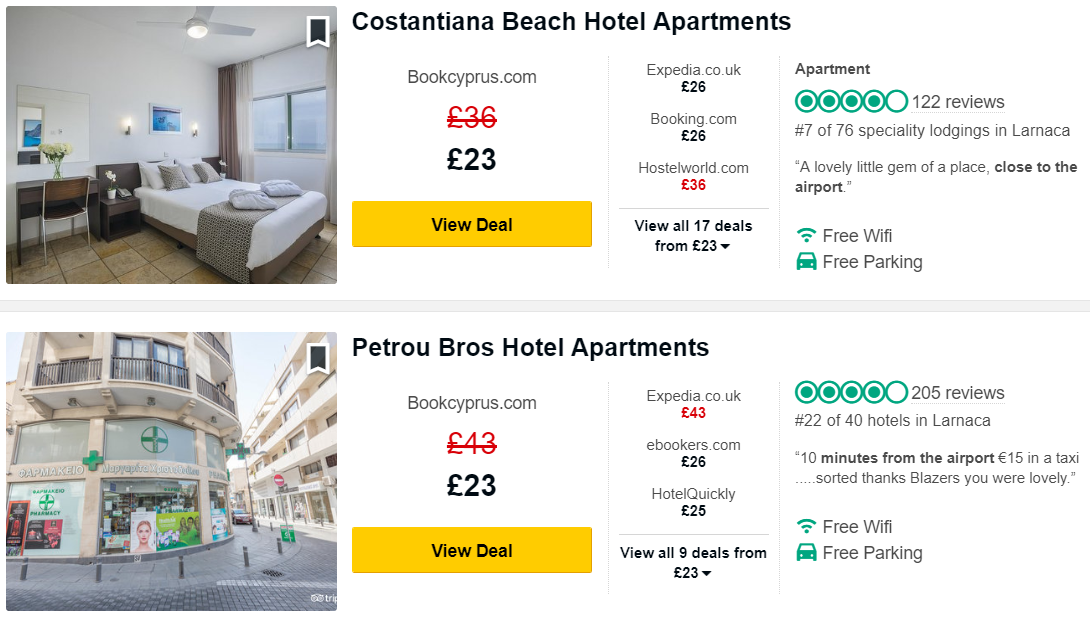1090x617 pixels.
Task: Open the 205 reviews link
Action: tap(958, 393)
